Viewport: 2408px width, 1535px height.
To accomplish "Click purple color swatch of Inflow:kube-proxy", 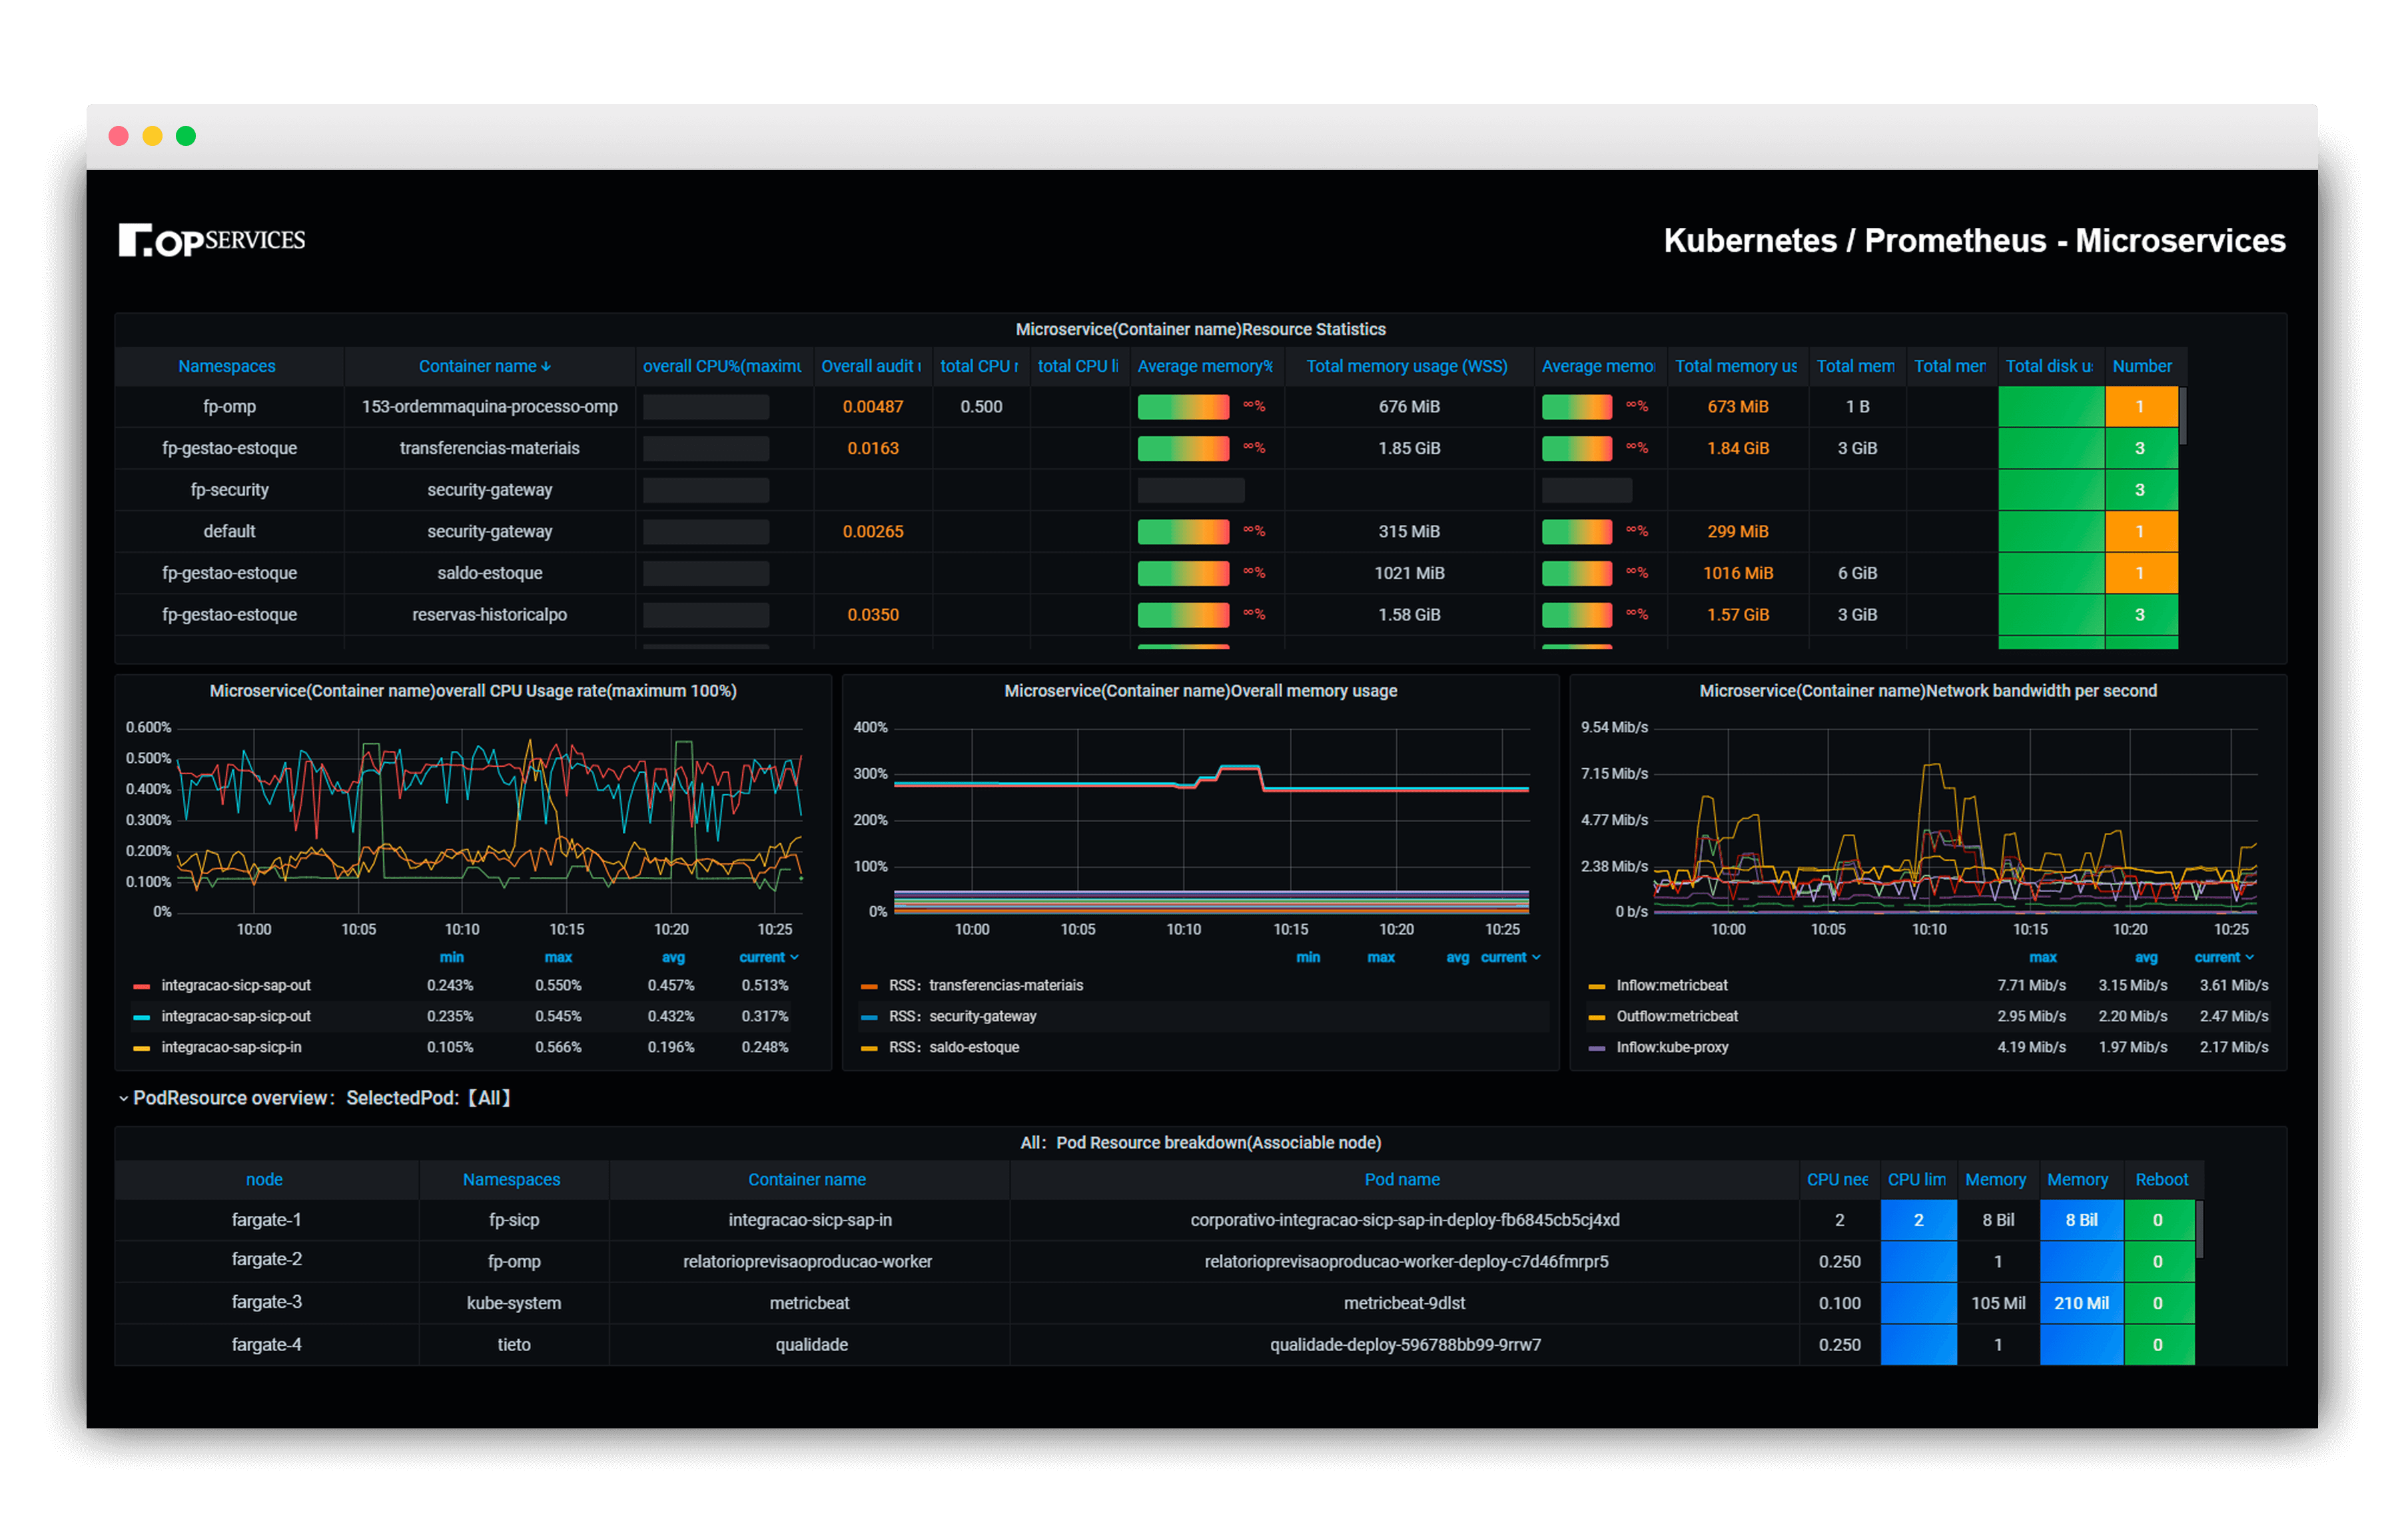I will [1597, 1049].
